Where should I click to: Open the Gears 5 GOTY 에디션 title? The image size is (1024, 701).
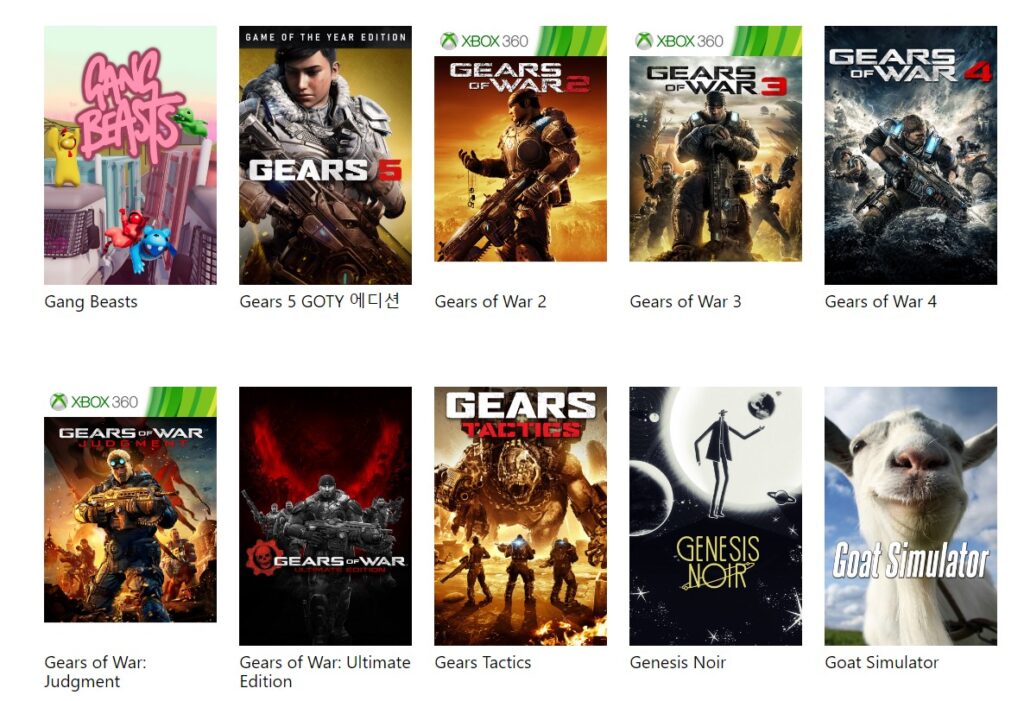coord(319,301)
